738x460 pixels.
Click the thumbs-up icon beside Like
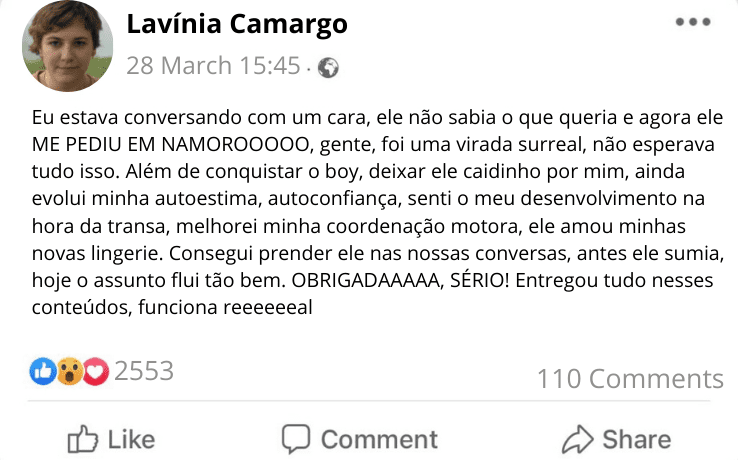(81, 439)
